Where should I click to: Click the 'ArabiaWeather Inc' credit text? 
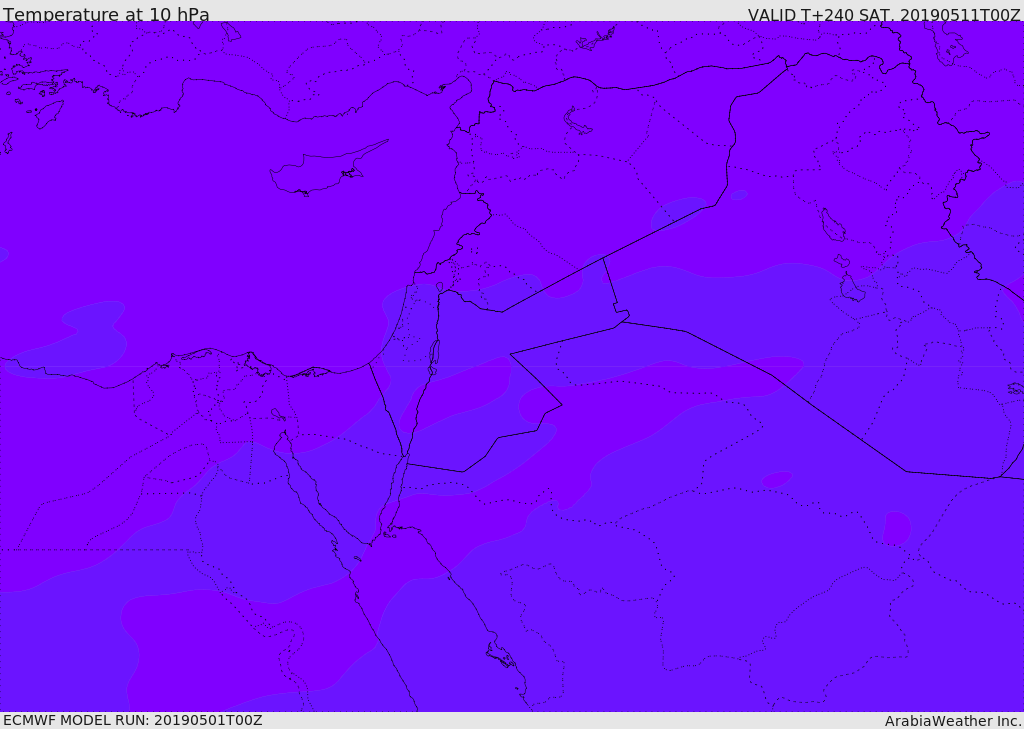click(953, 721)
